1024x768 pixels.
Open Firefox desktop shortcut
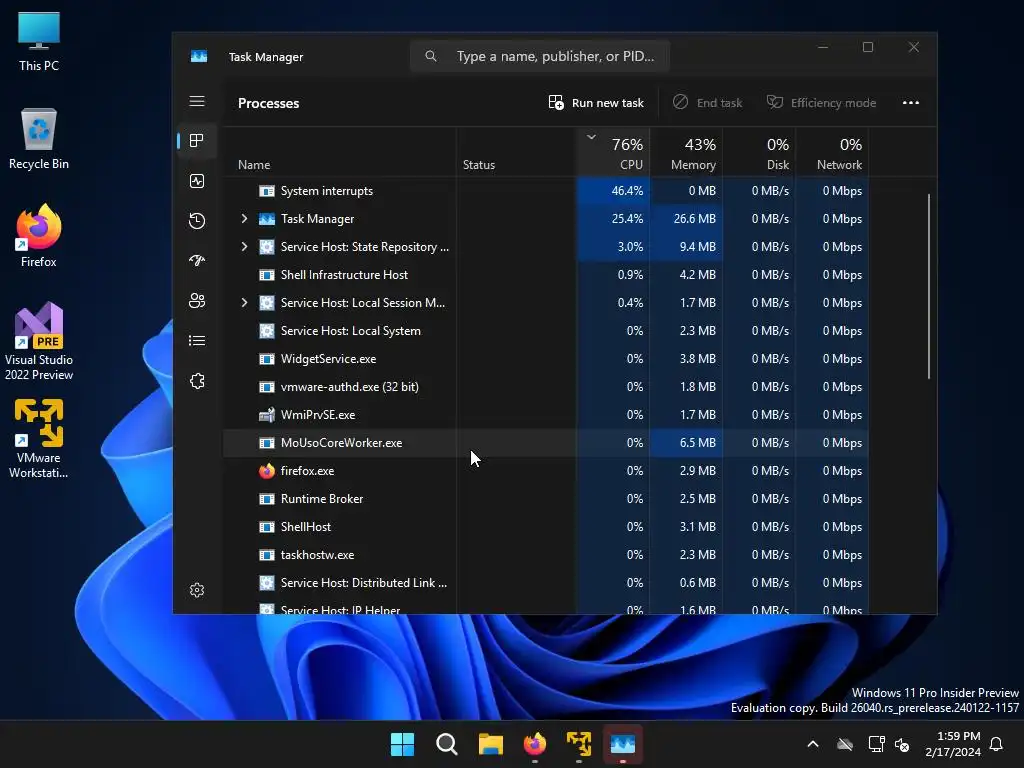pos(39,236)
